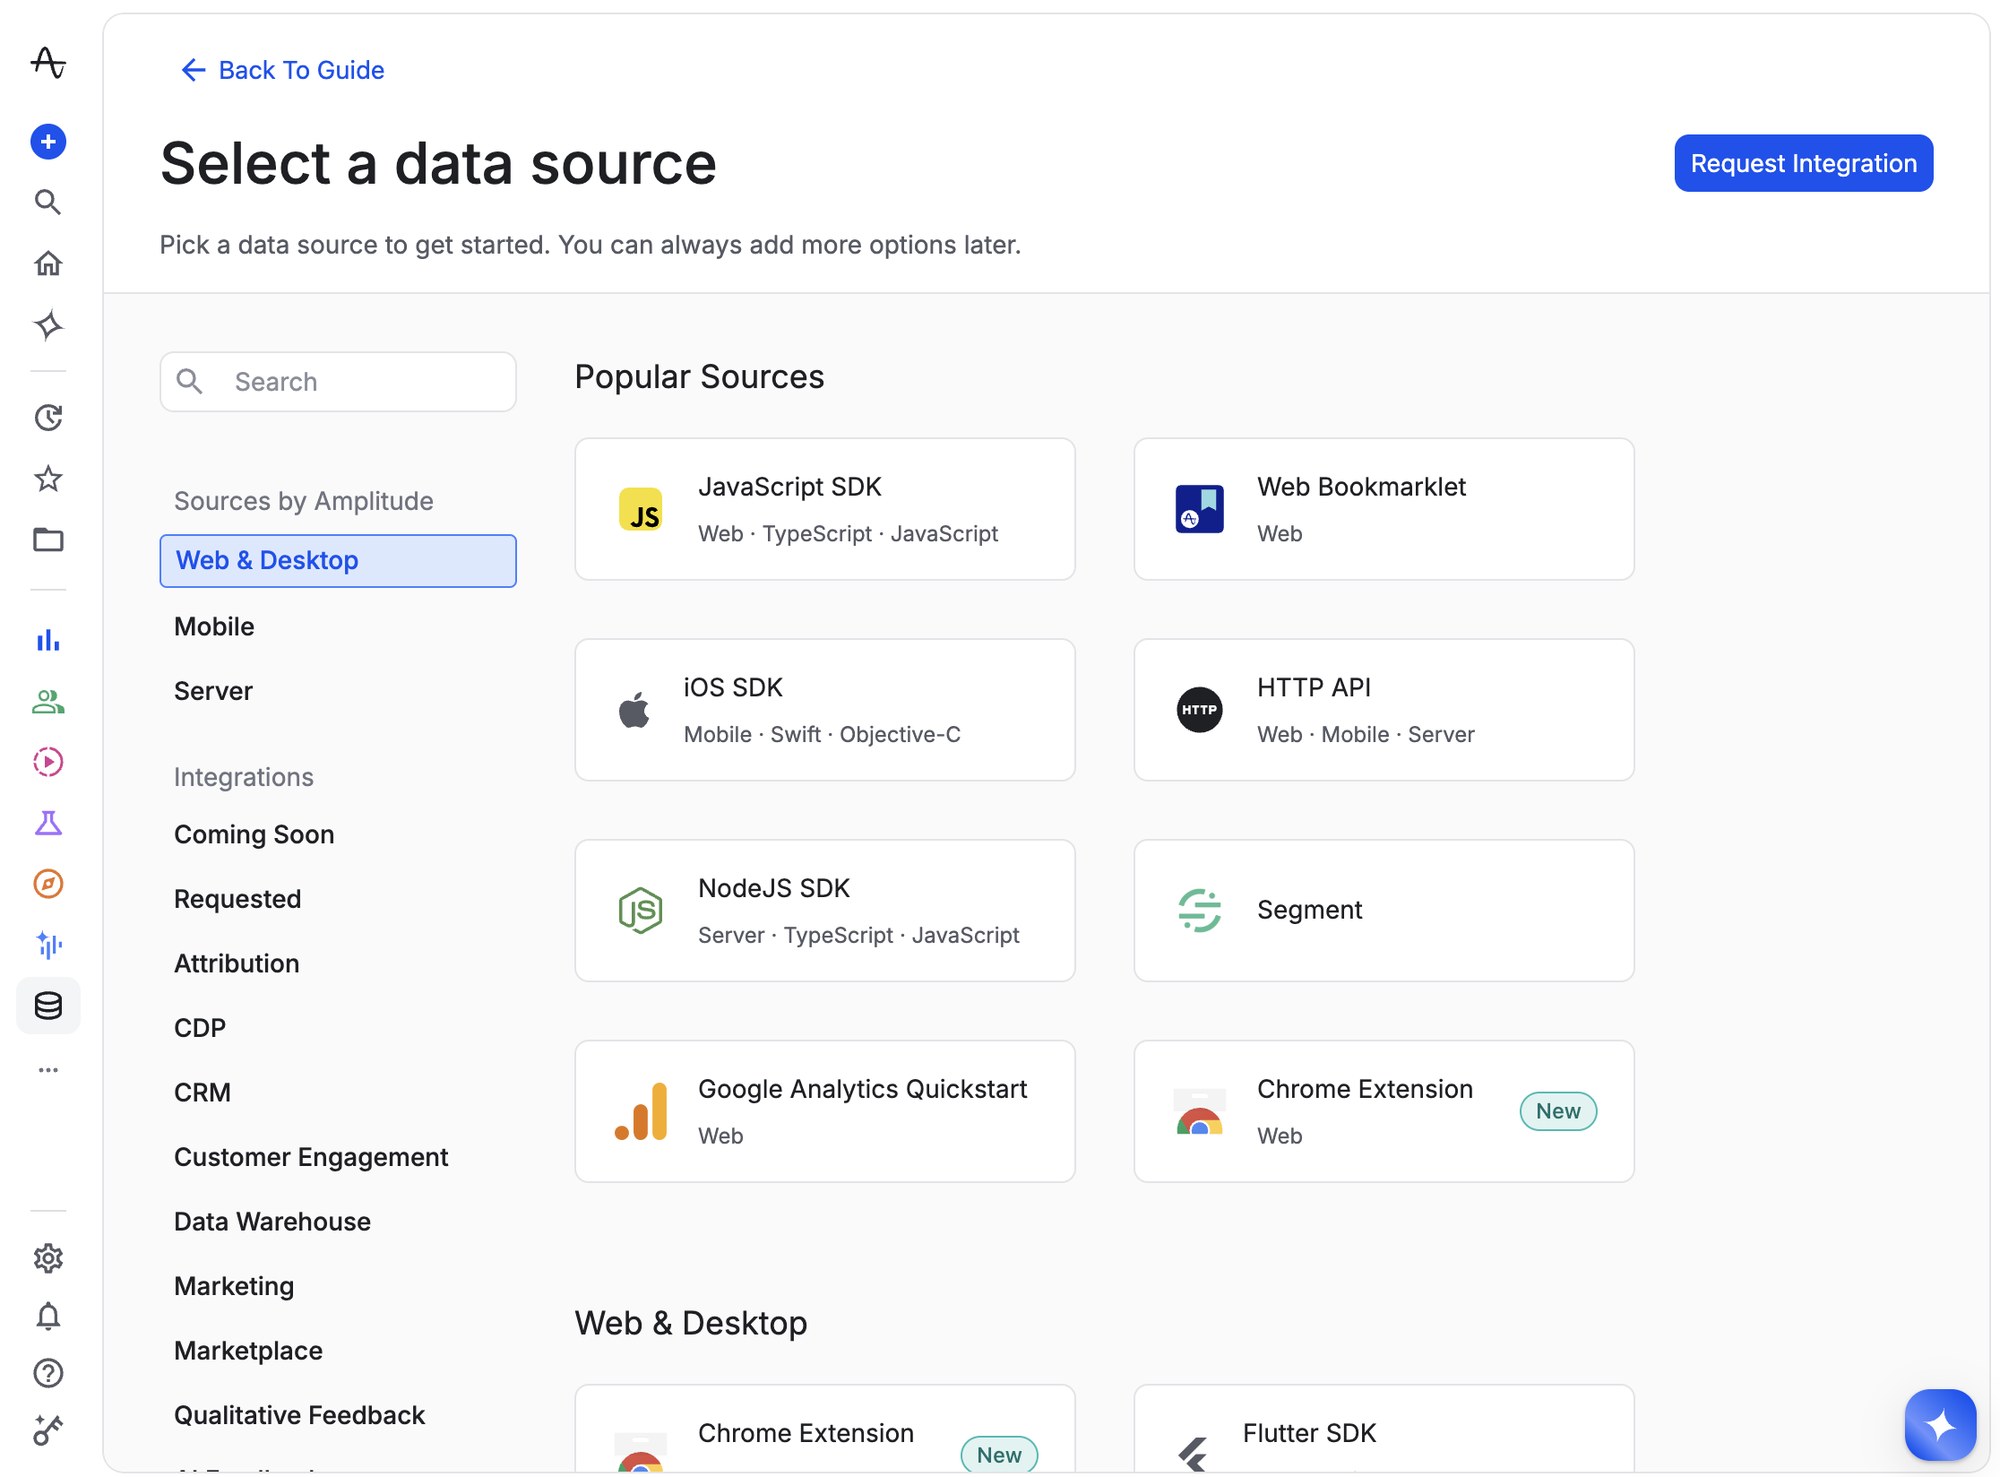Image resolution: width=2000 pixels, height=1477 pixels.
Task: Select the Customer Engagement filter
Action: [311, 1157]
